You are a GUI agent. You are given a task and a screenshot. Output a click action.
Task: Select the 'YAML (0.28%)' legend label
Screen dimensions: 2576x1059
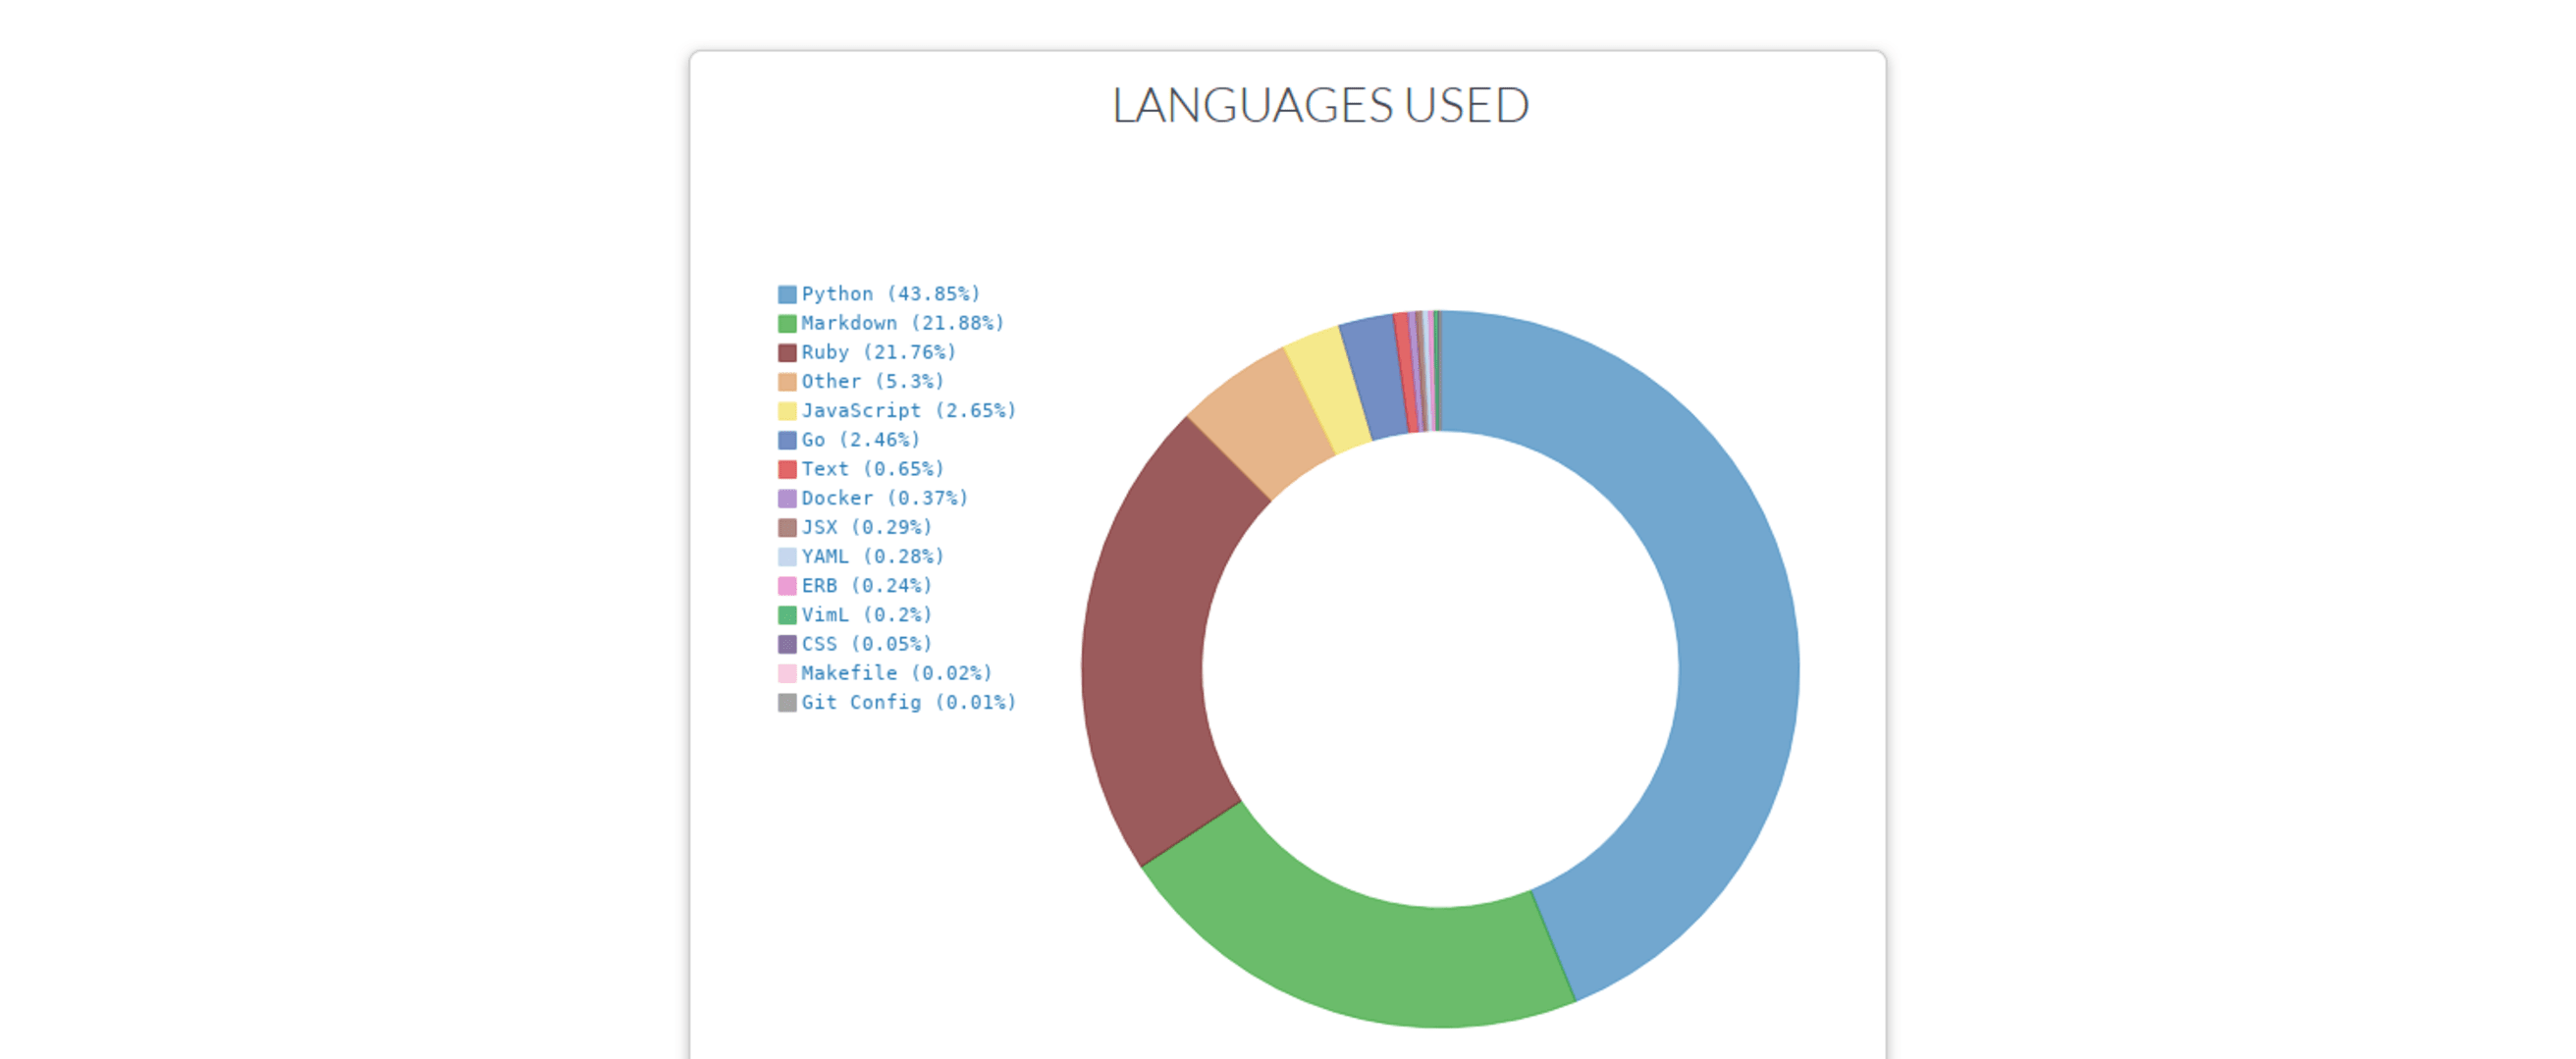click(x=873, y=556)
